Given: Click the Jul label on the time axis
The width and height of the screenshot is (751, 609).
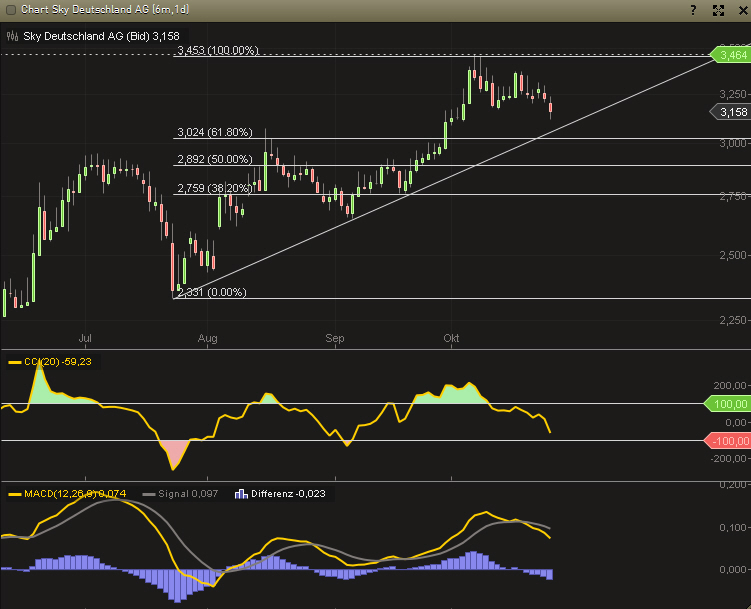Looking at the screenshot, I should click(85, 338).
